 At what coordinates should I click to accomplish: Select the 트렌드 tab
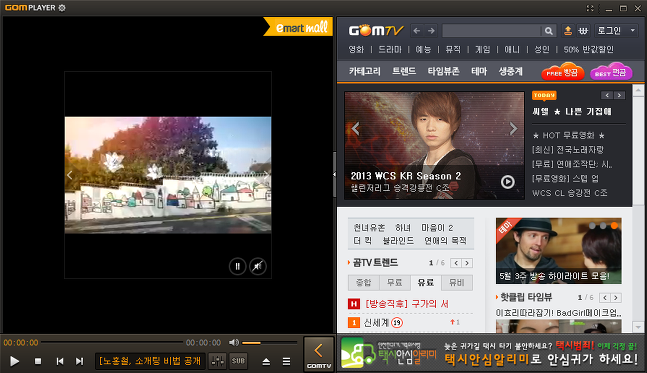click(x=404, y=71)
